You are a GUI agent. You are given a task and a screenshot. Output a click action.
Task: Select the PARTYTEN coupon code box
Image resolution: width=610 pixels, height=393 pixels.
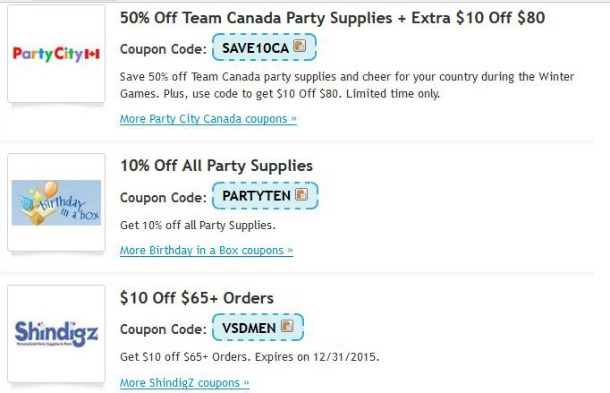pos(265,196)
